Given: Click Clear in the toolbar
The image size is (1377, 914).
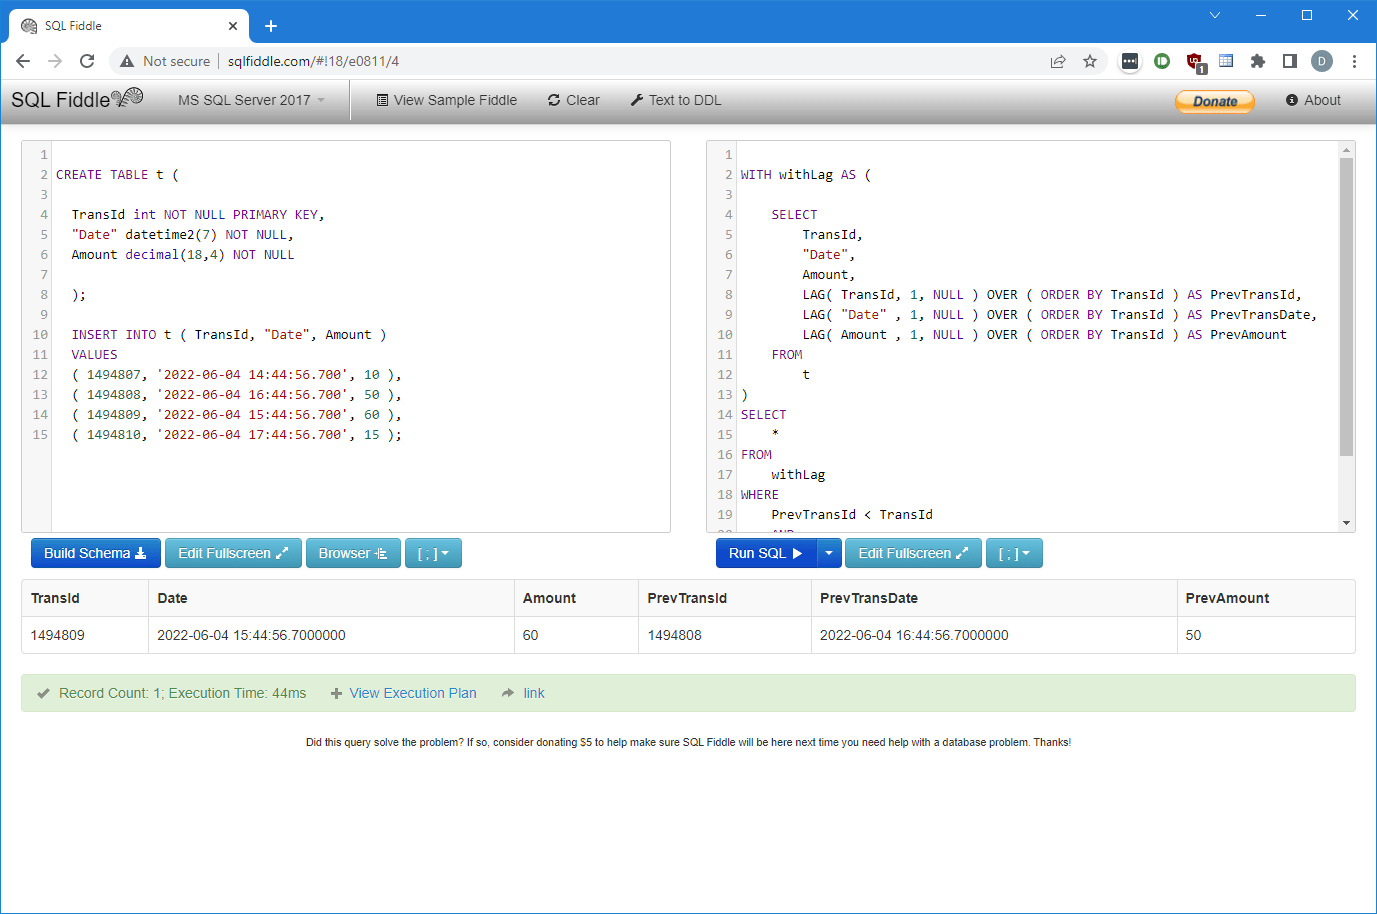Looking at the screenshot, I should tap(574, 100).
